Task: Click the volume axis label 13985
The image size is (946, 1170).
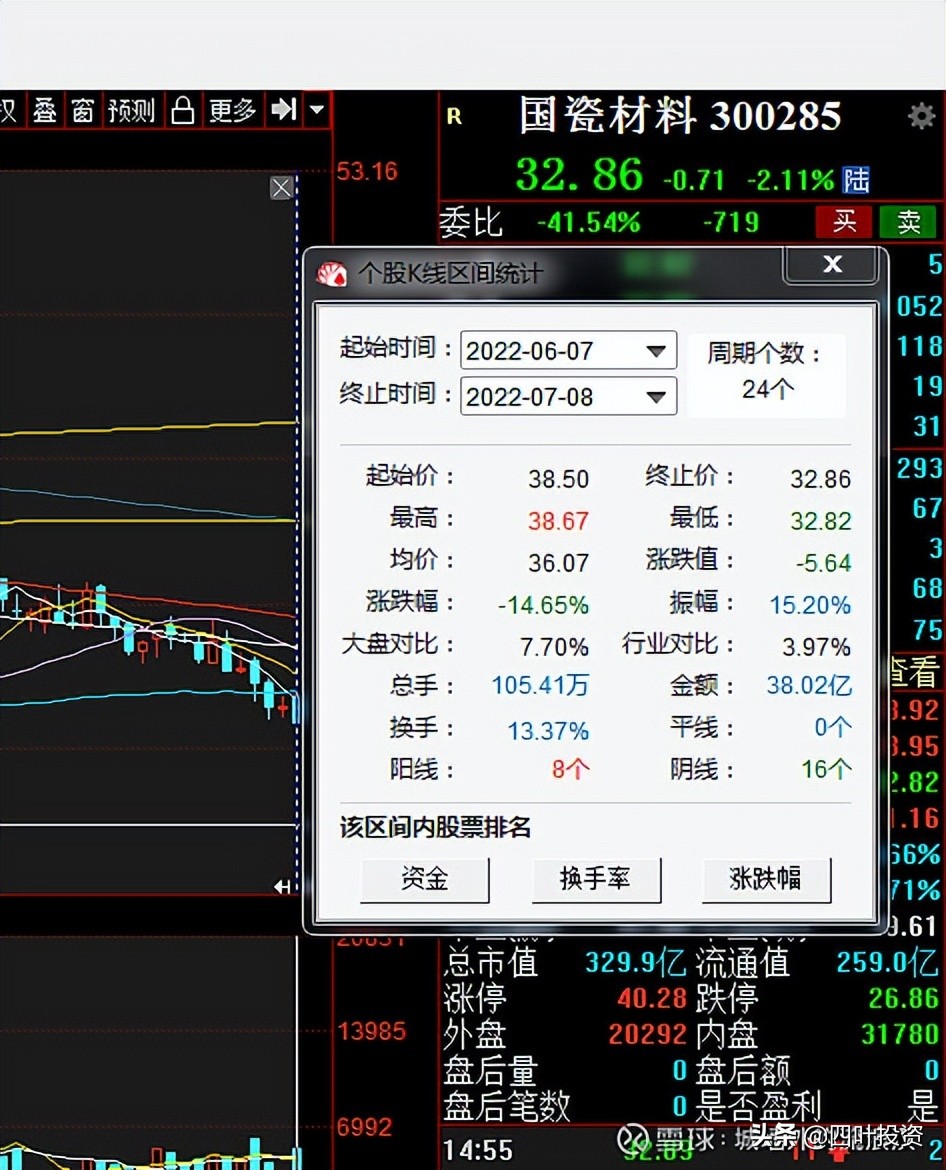Action: [x=372, y=1031]
